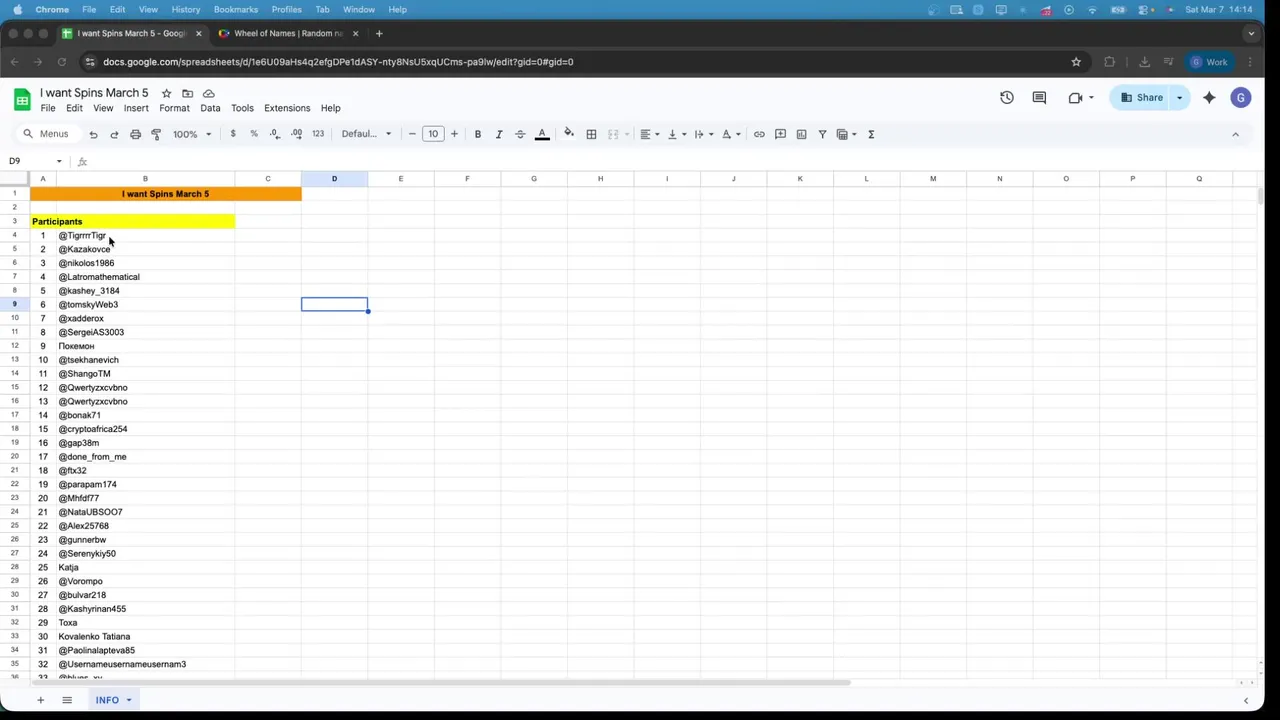Viewport: 1280px width, 720px height.
Task: Open text wrapping dropdown
Action: pos(703,134)
